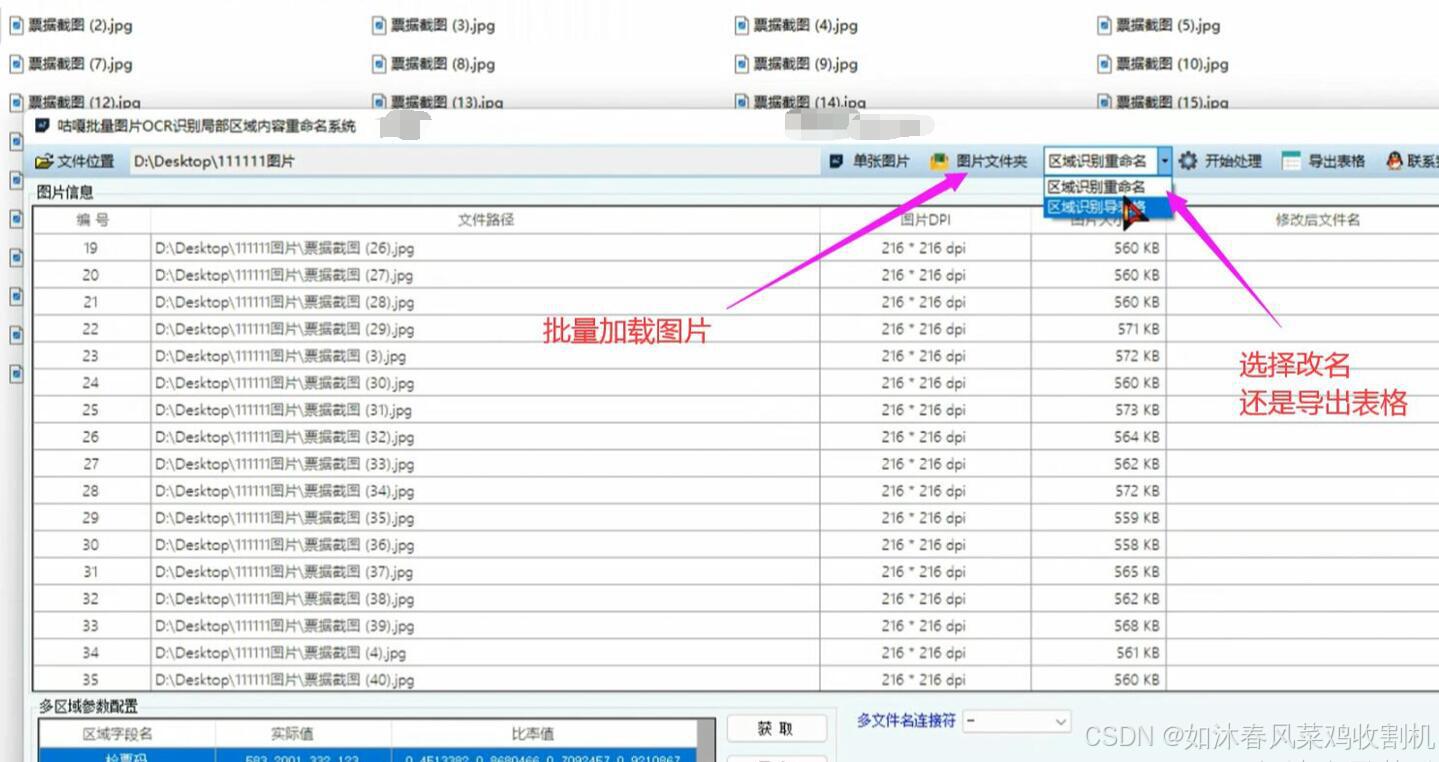This screenshot has width=1439, height=762.
Task: Select row with 票据截图 (27).jpg path
Action: tap(736, 275)
